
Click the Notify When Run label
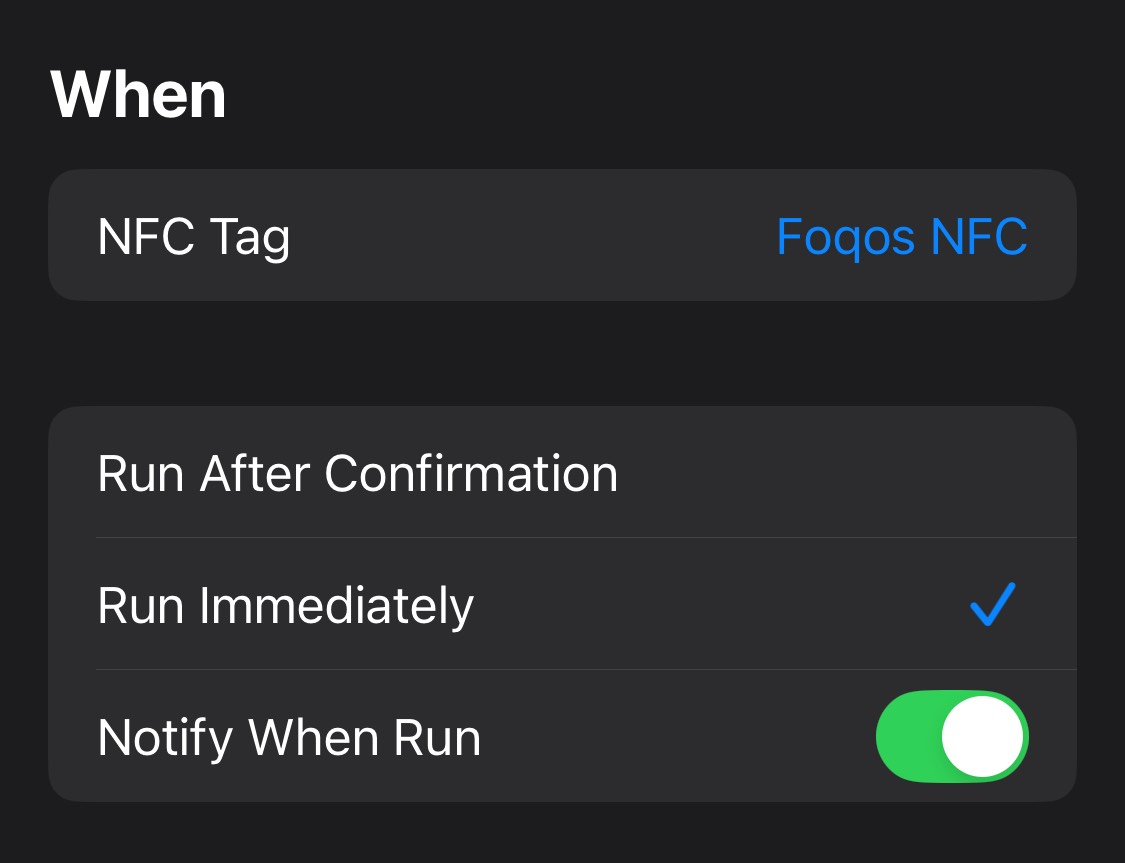288,736
